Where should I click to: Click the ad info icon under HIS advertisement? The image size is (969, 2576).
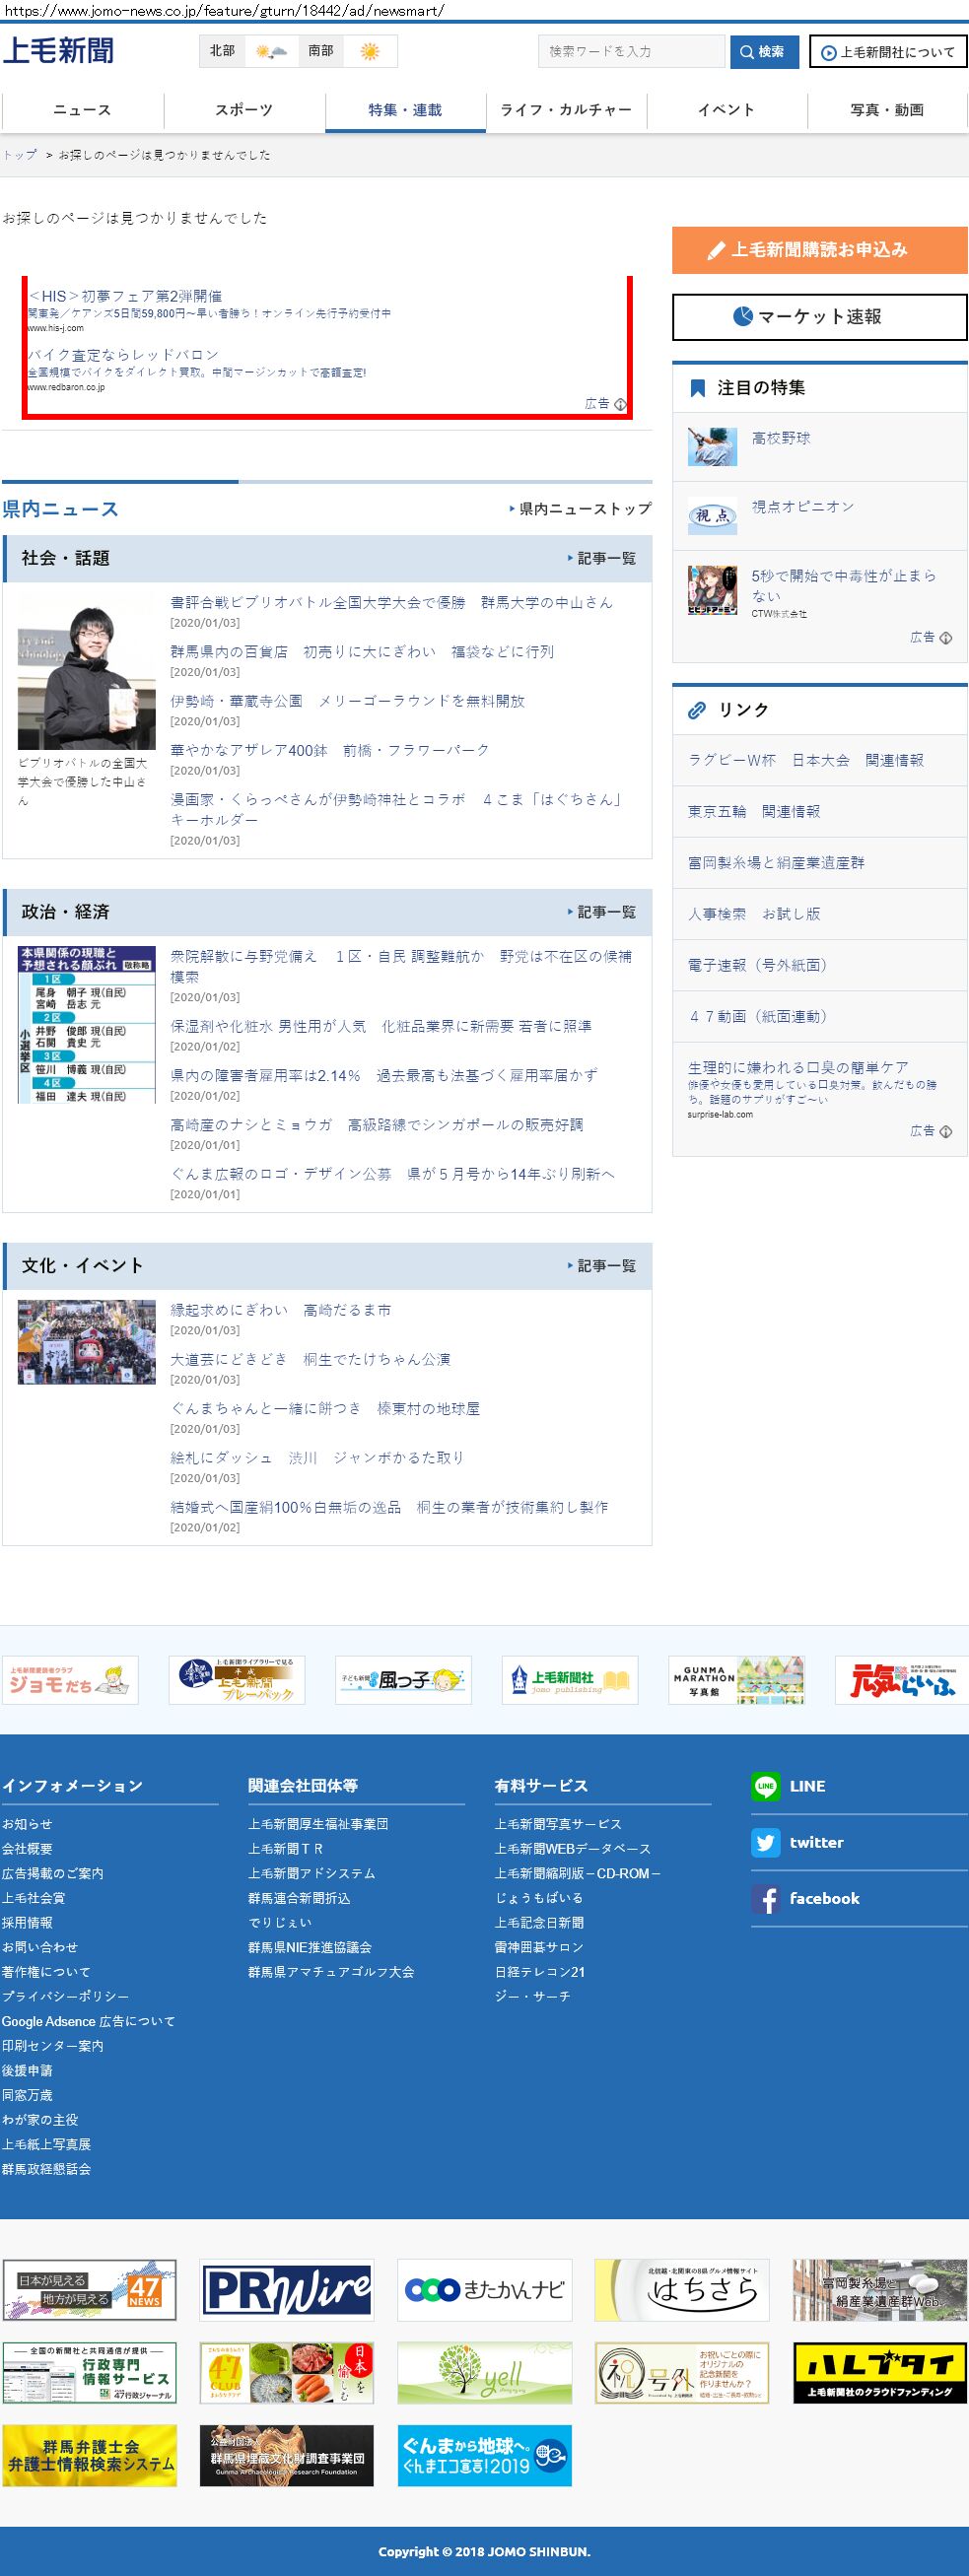[x=620, y=404]
